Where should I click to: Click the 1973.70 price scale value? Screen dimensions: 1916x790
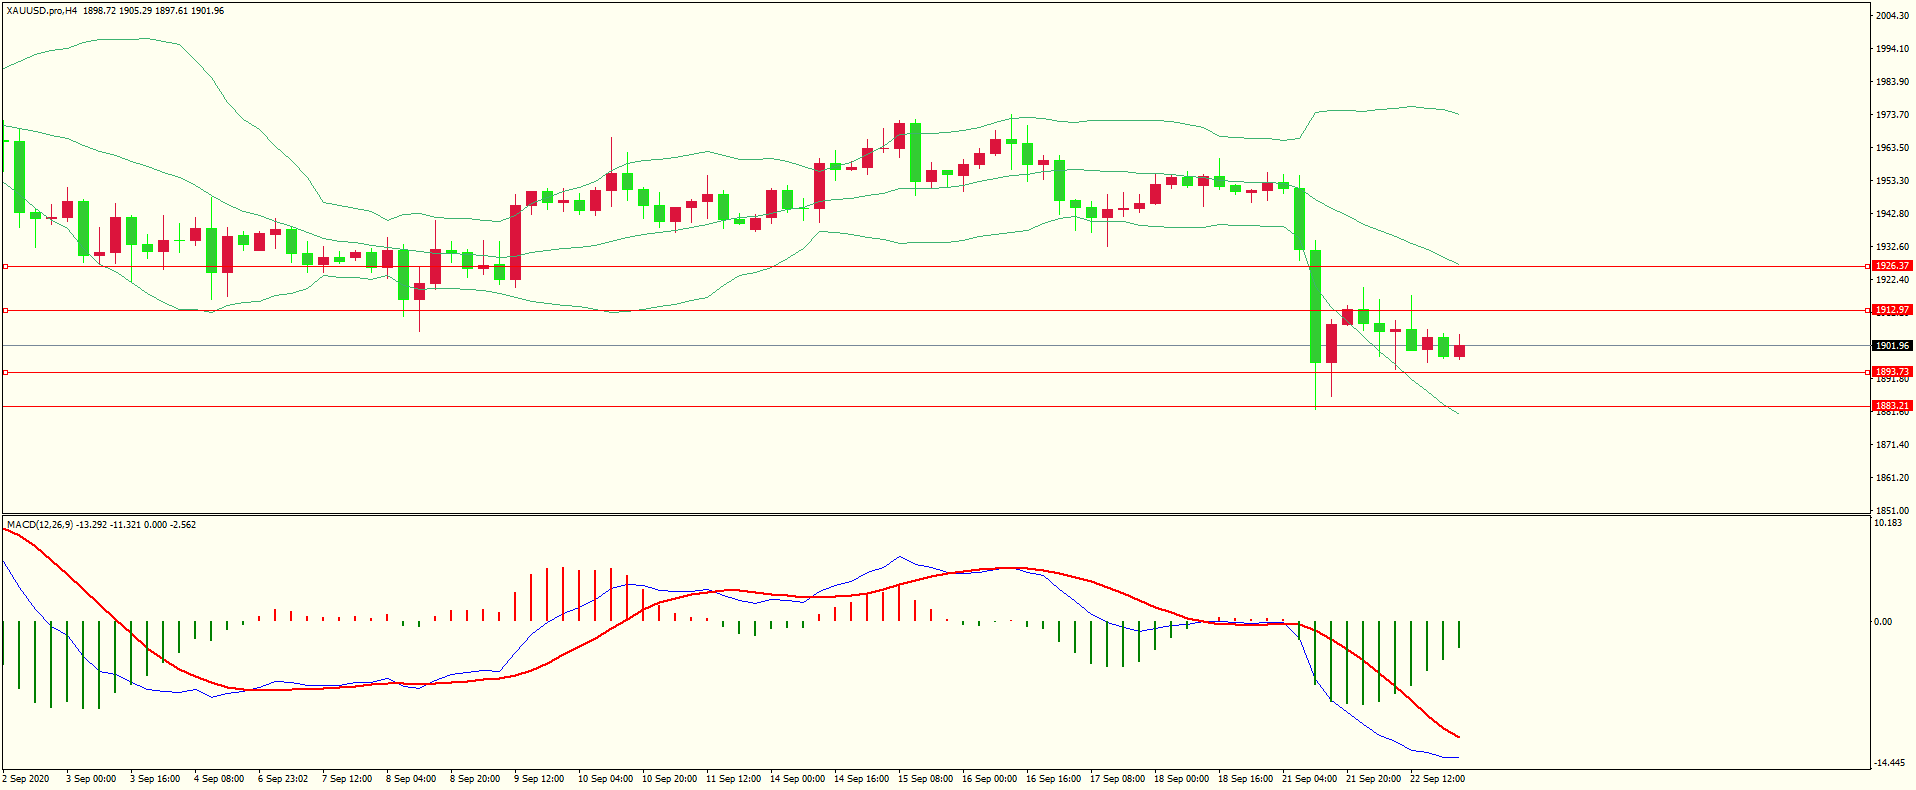point(1893,114)
